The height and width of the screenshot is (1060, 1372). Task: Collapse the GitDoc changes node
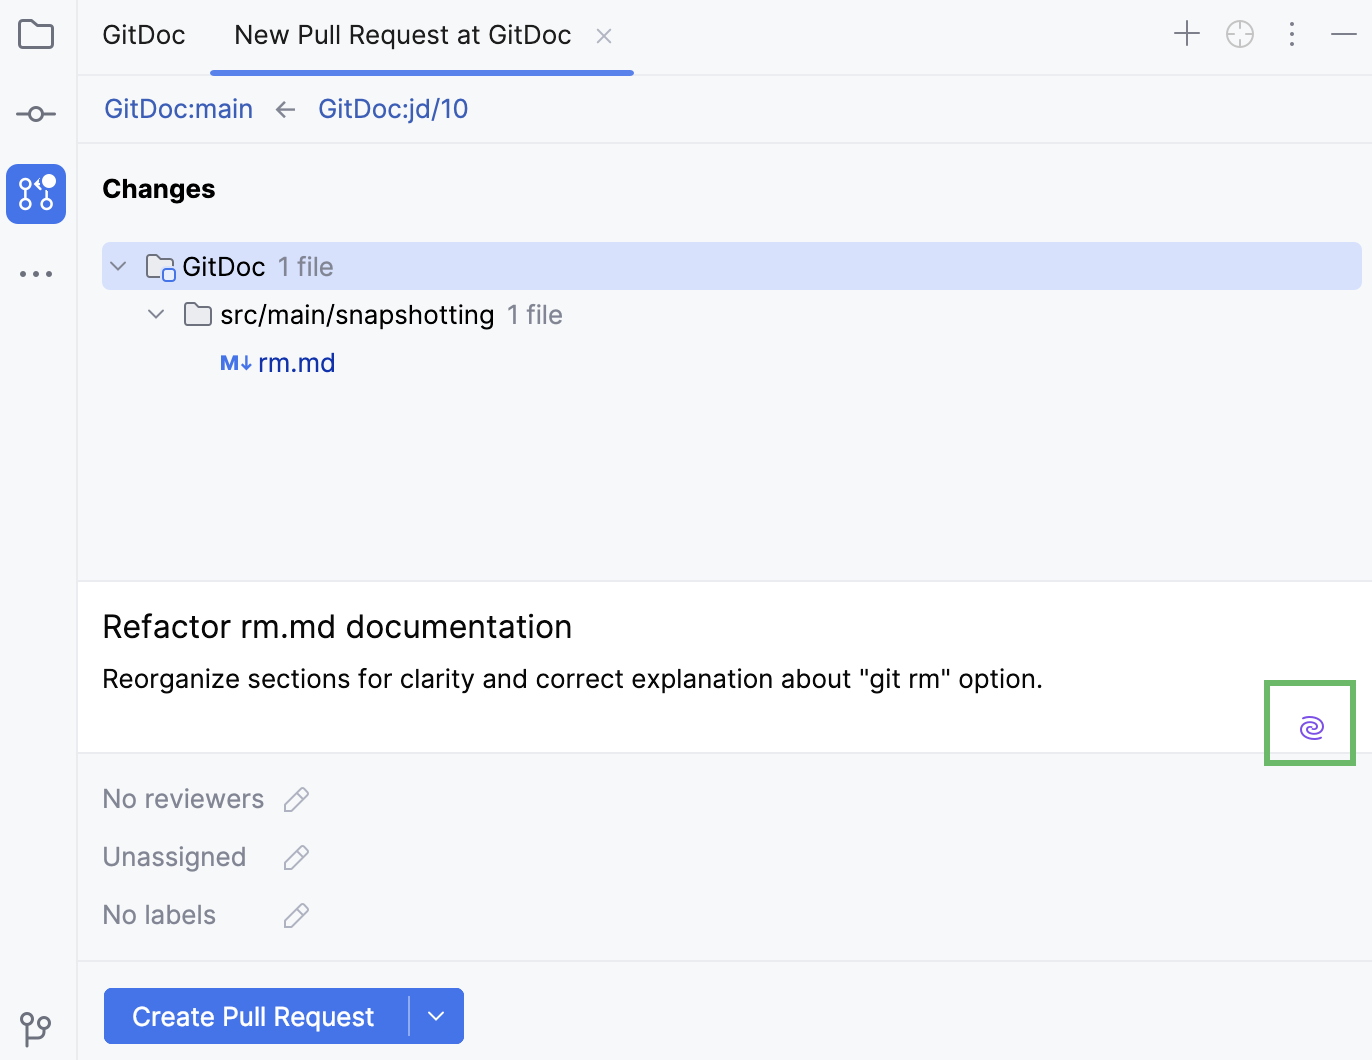[x=119, y=266]
